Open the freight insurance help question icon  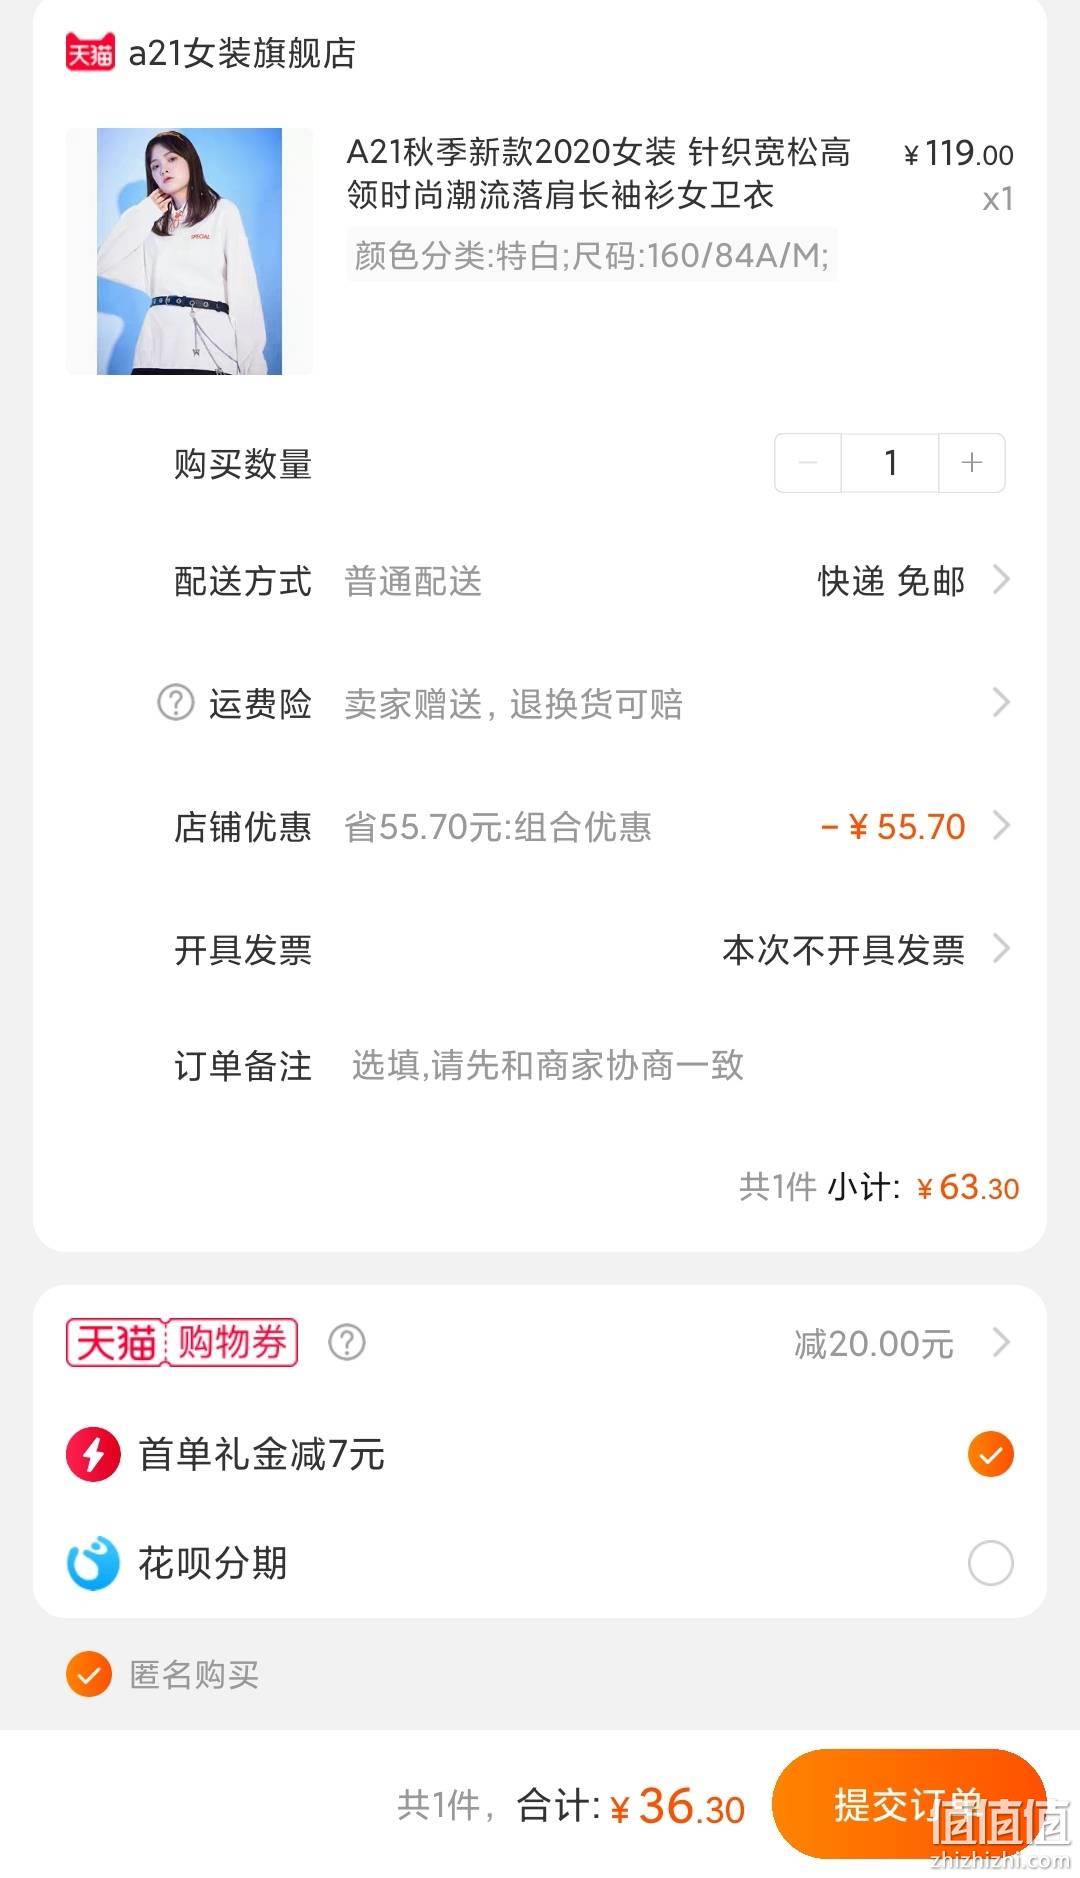176,702
